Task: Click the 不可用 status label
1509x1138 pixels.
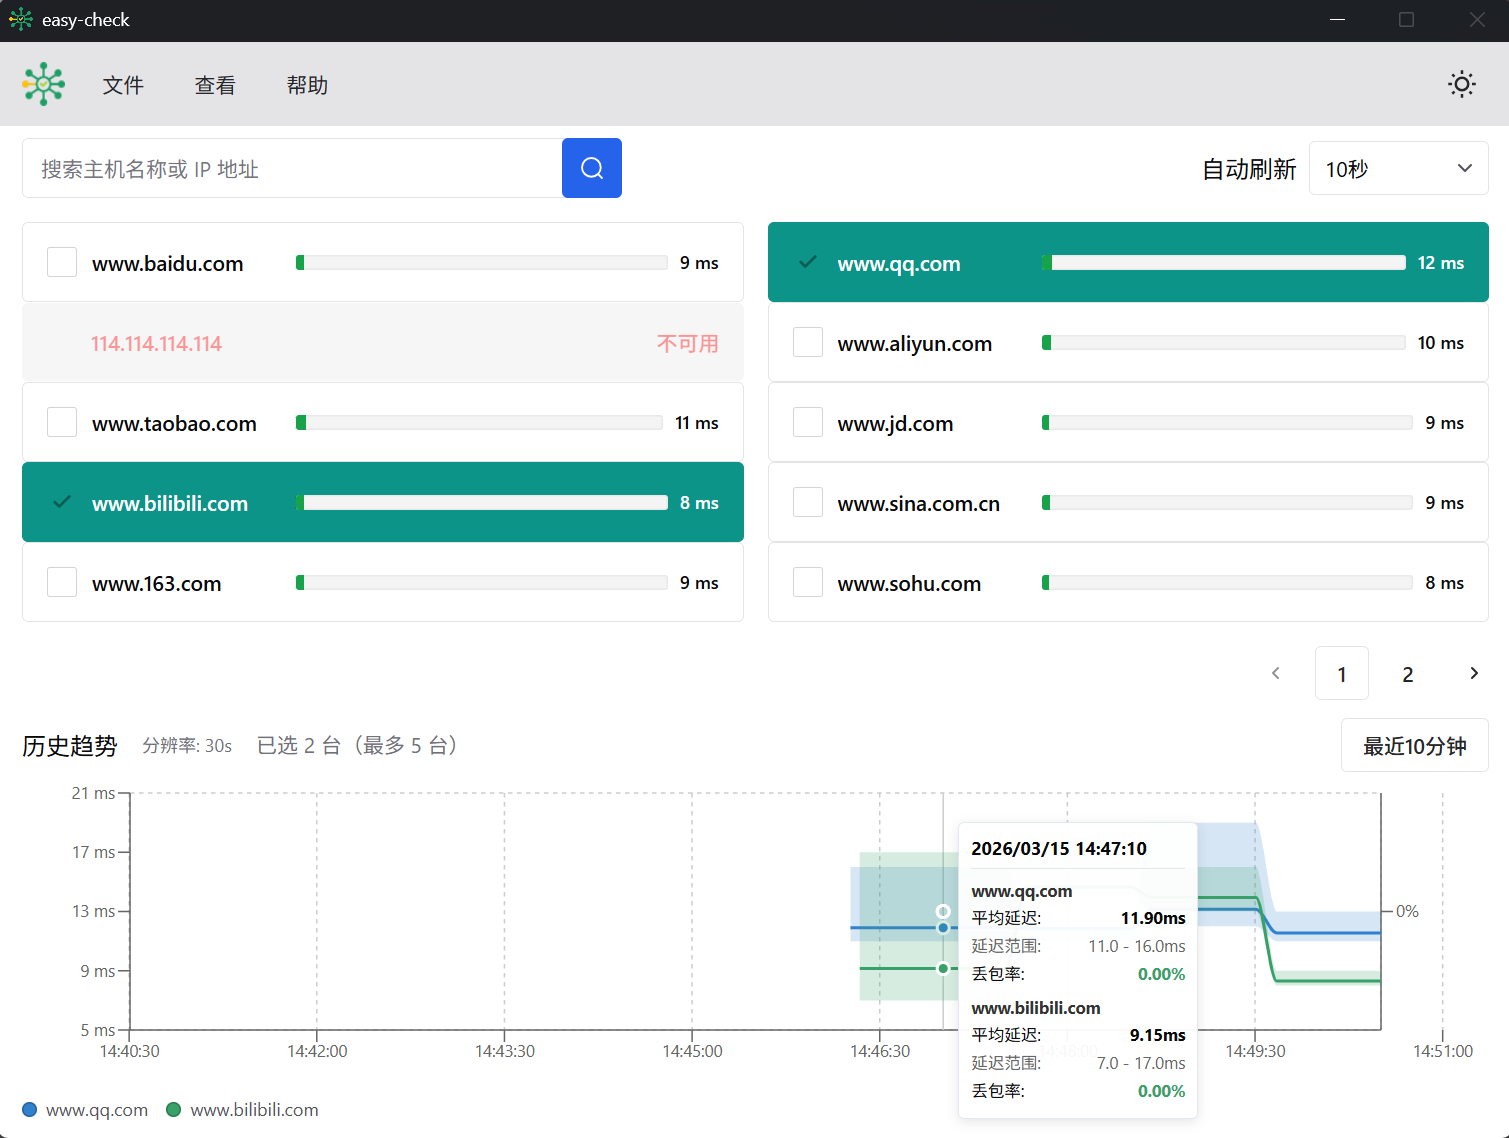Action: click(x=688, y=343)
